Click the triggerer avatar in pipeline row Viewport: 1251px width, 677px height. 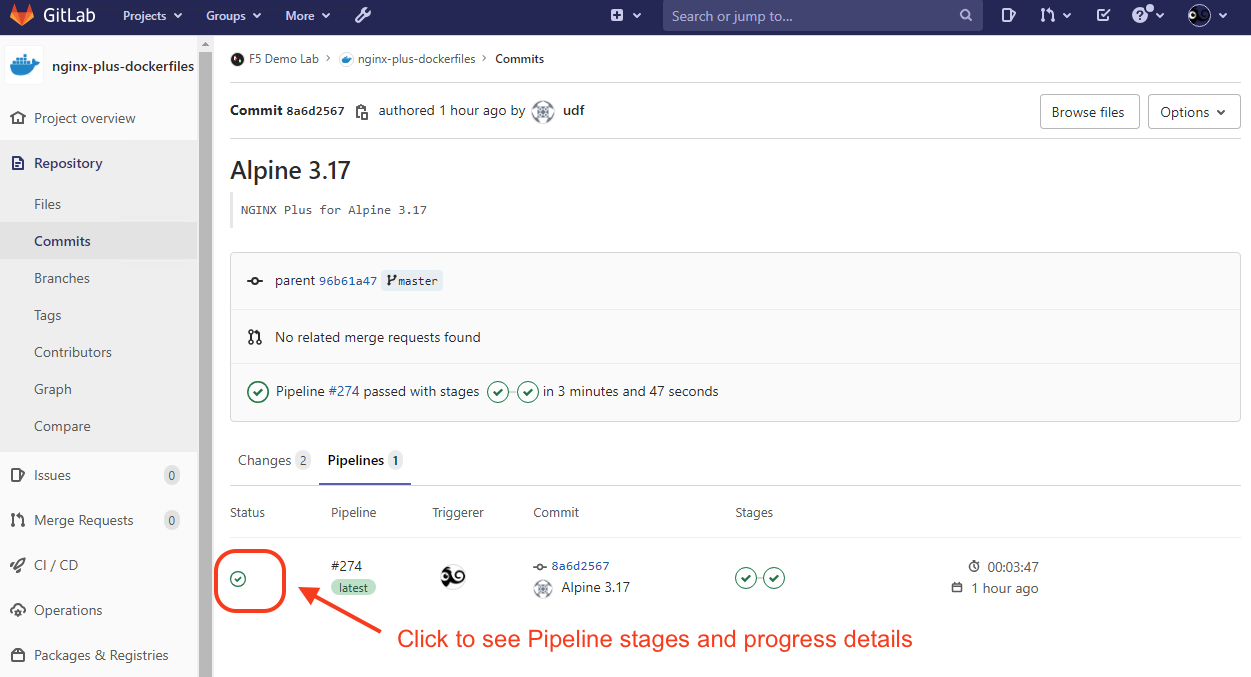point(452,577)
